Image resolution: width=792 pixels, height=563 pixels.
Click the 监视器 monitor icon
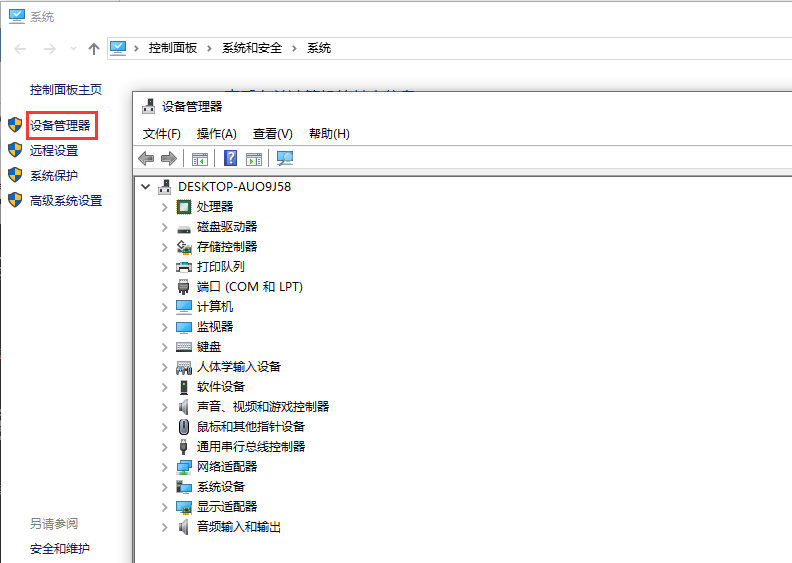point(184,327)
